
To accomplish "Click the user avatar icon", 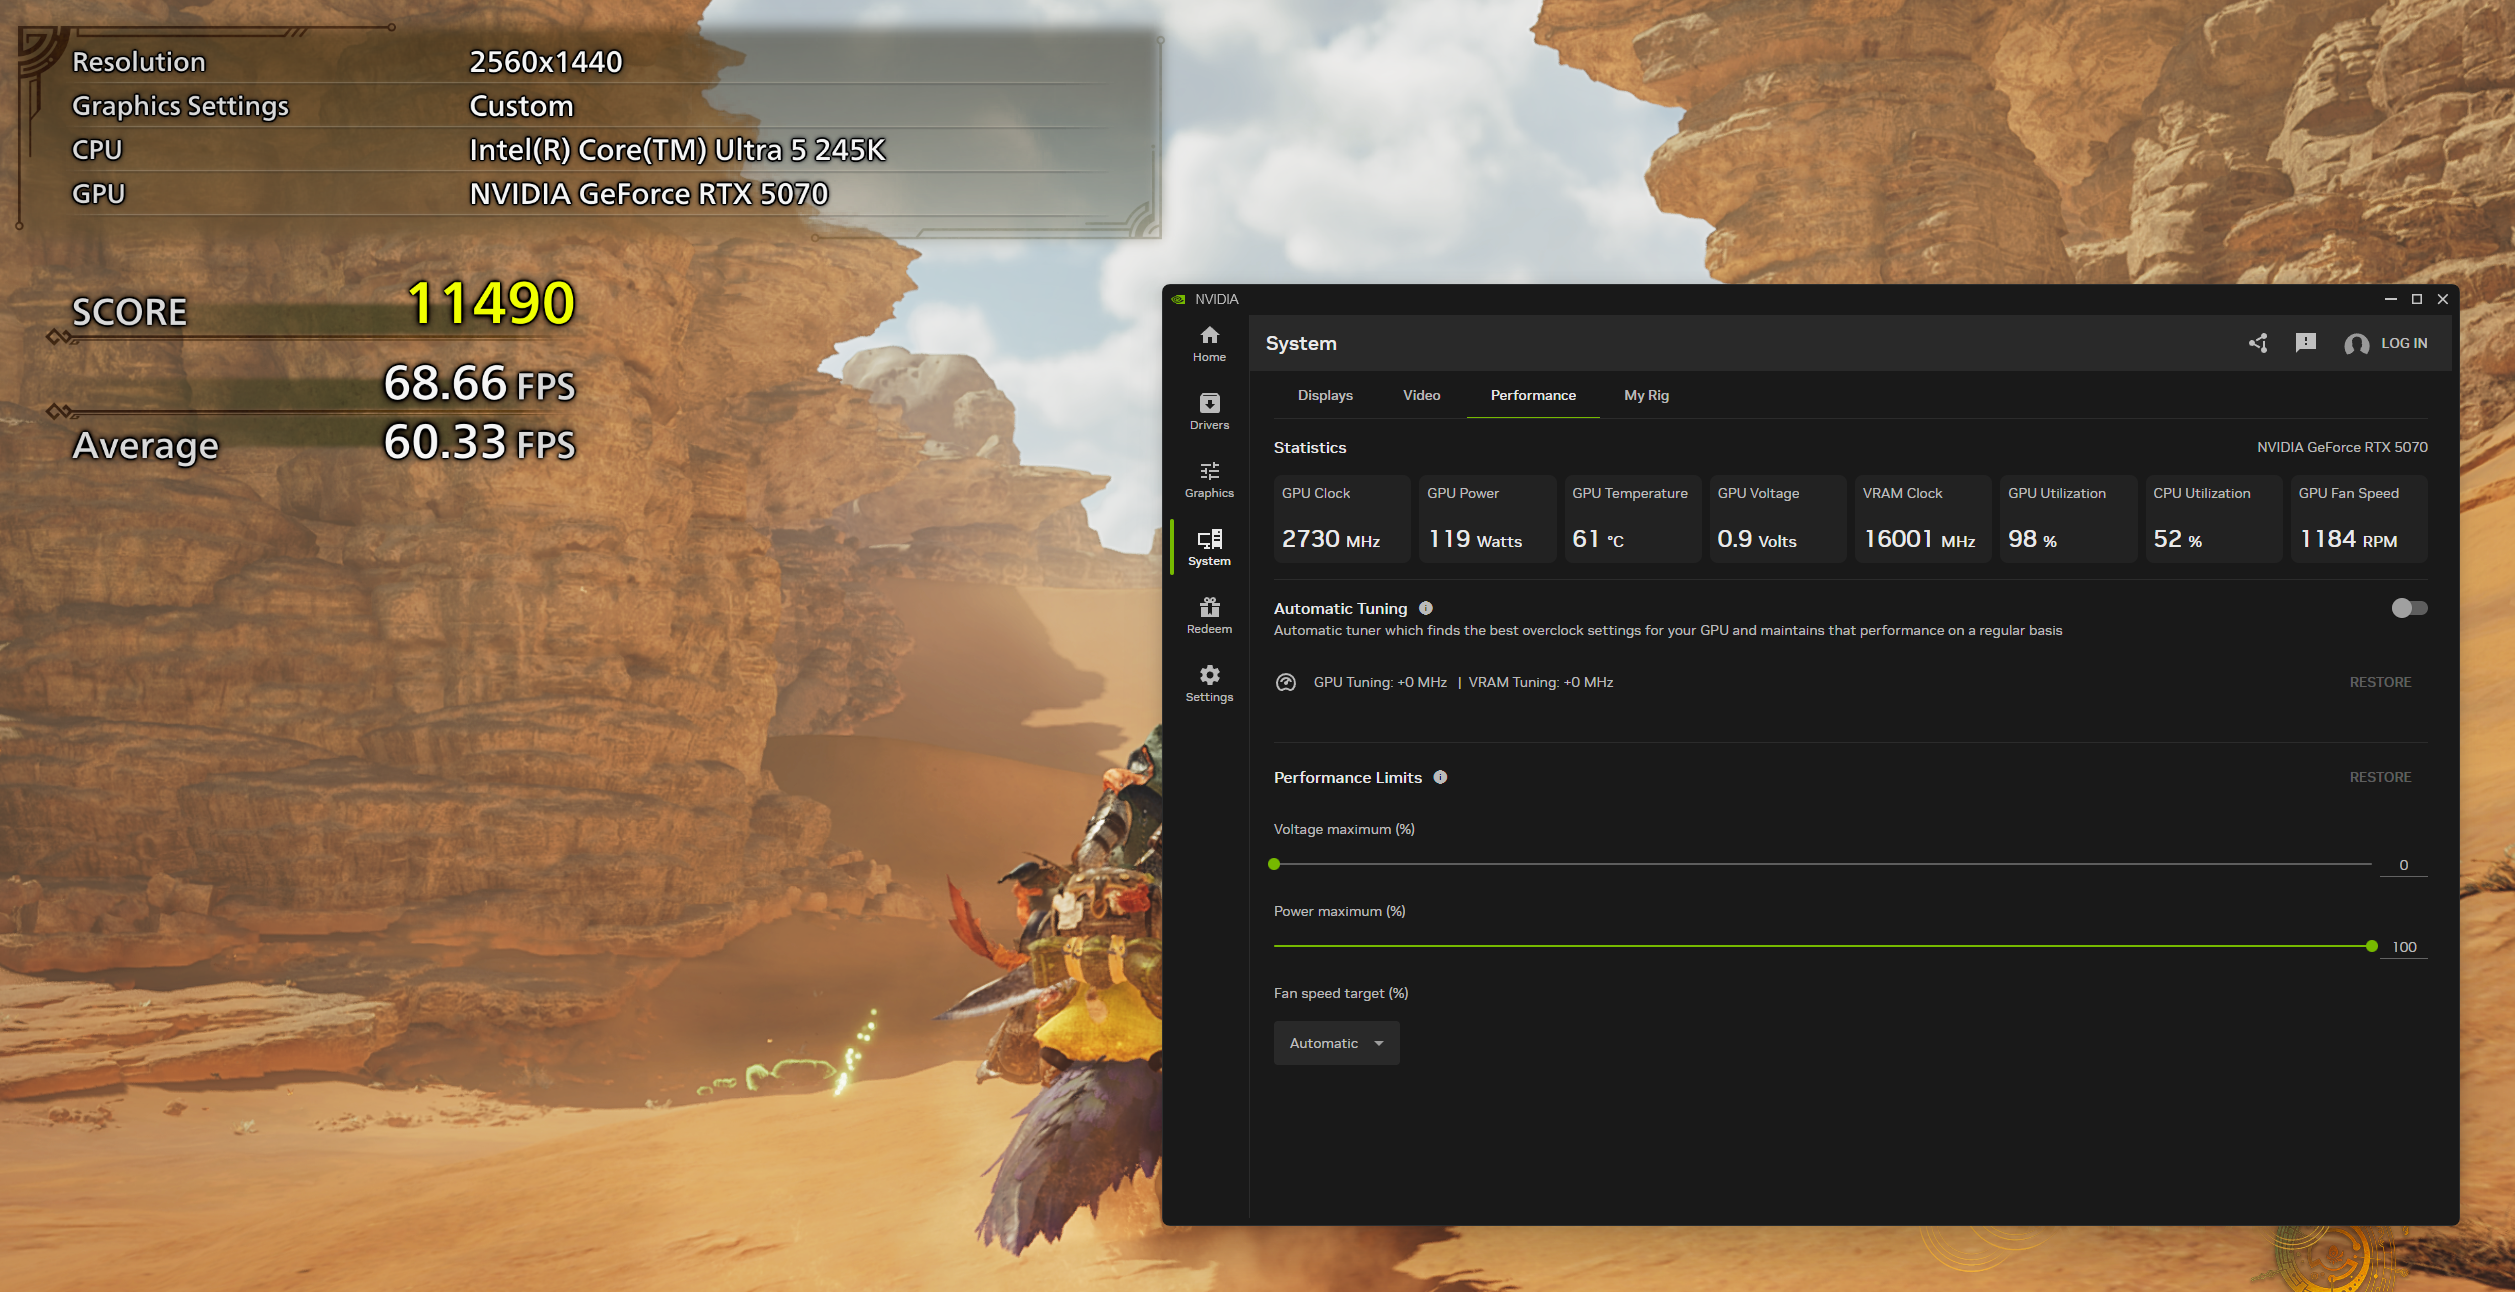I will 2356,344.
